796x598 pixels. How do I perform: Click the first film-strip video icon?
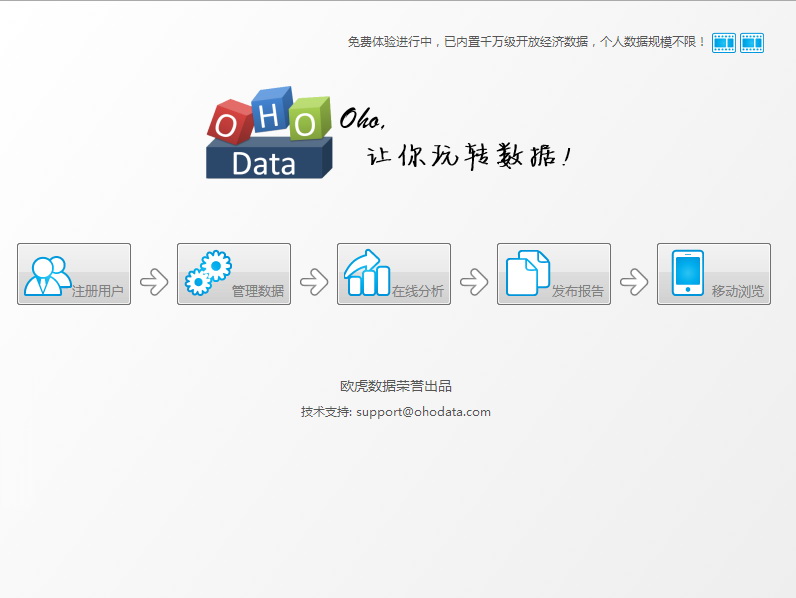point(723,43)
